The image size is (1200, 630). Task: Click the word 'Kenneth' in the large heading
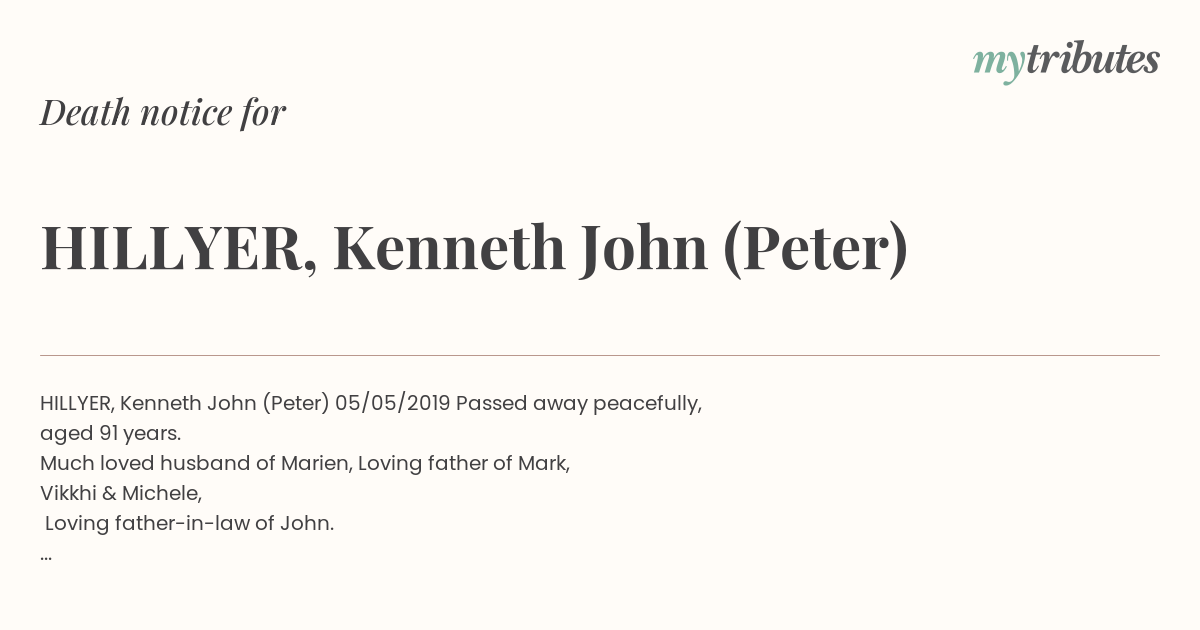click(449, 248)
